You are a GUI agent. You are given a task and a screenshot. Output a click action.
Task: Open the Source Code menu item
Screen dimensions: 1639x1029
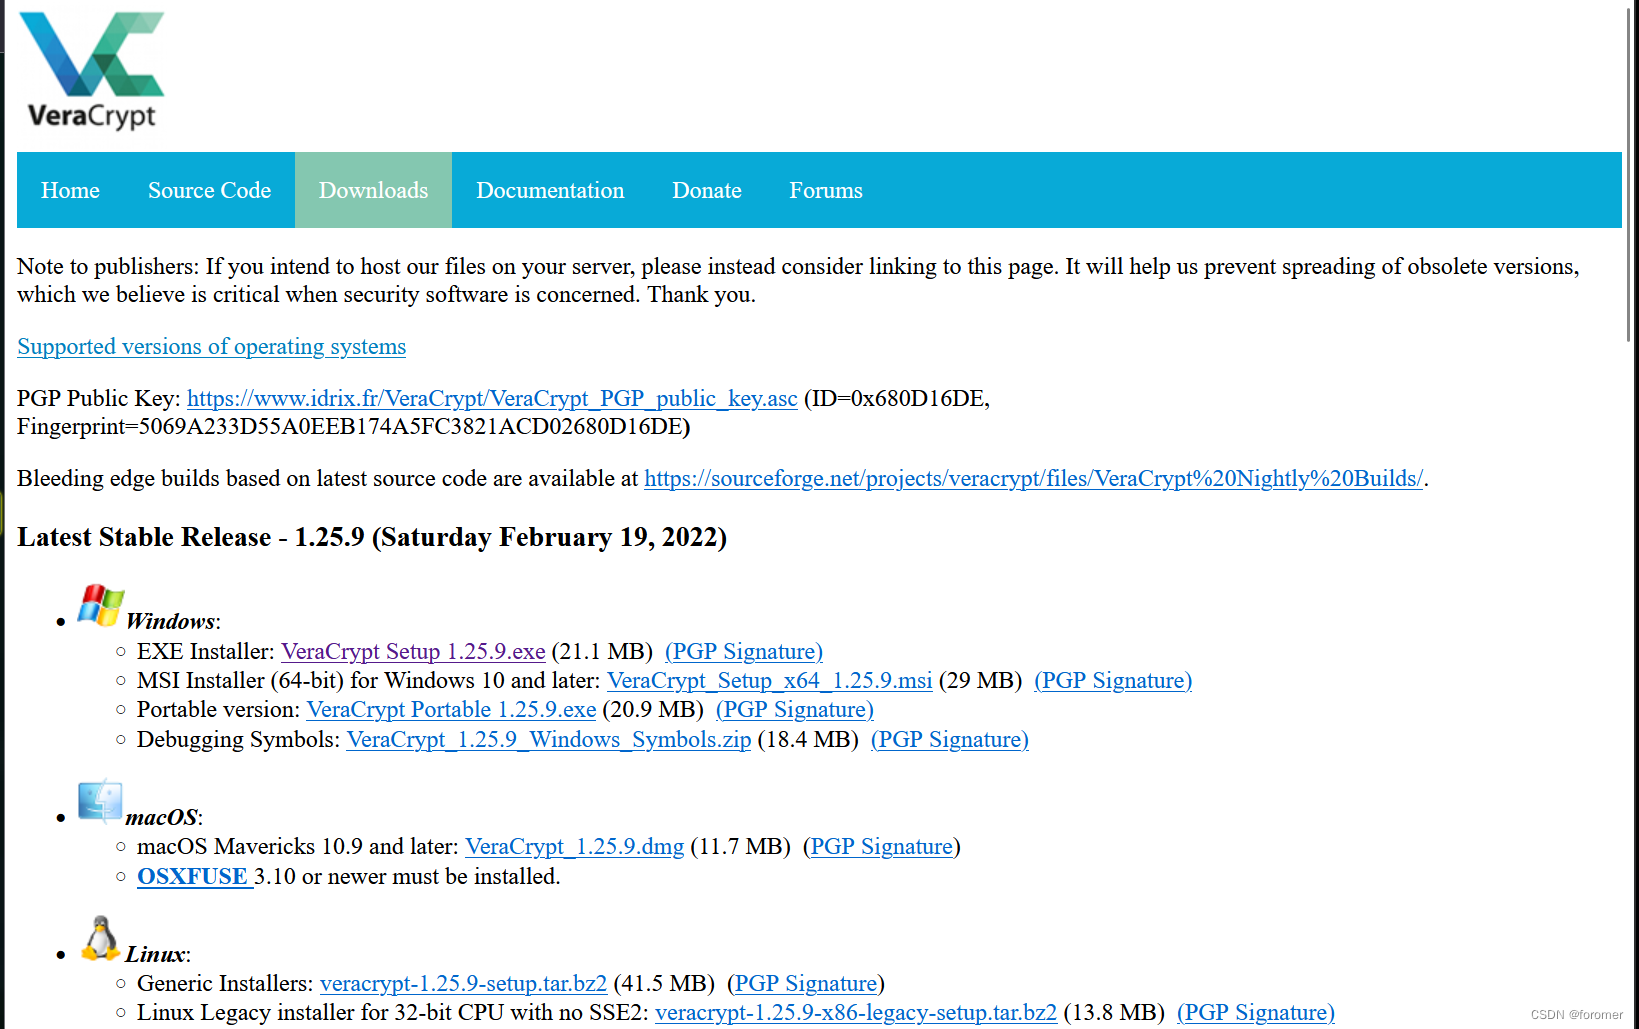(209, 190)
